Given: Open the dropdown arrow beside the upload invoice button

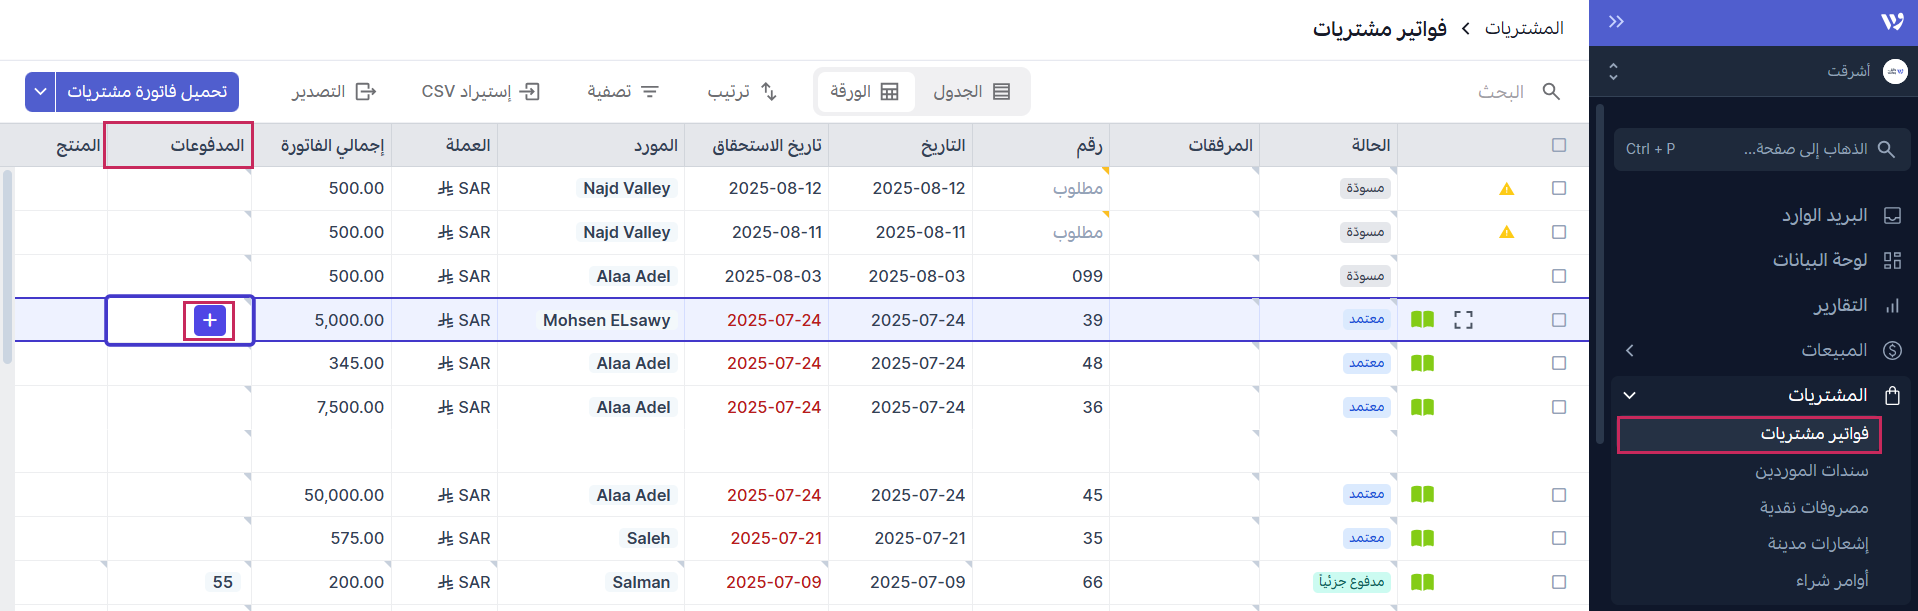Looking at the screenshot, I should point(40,92).
